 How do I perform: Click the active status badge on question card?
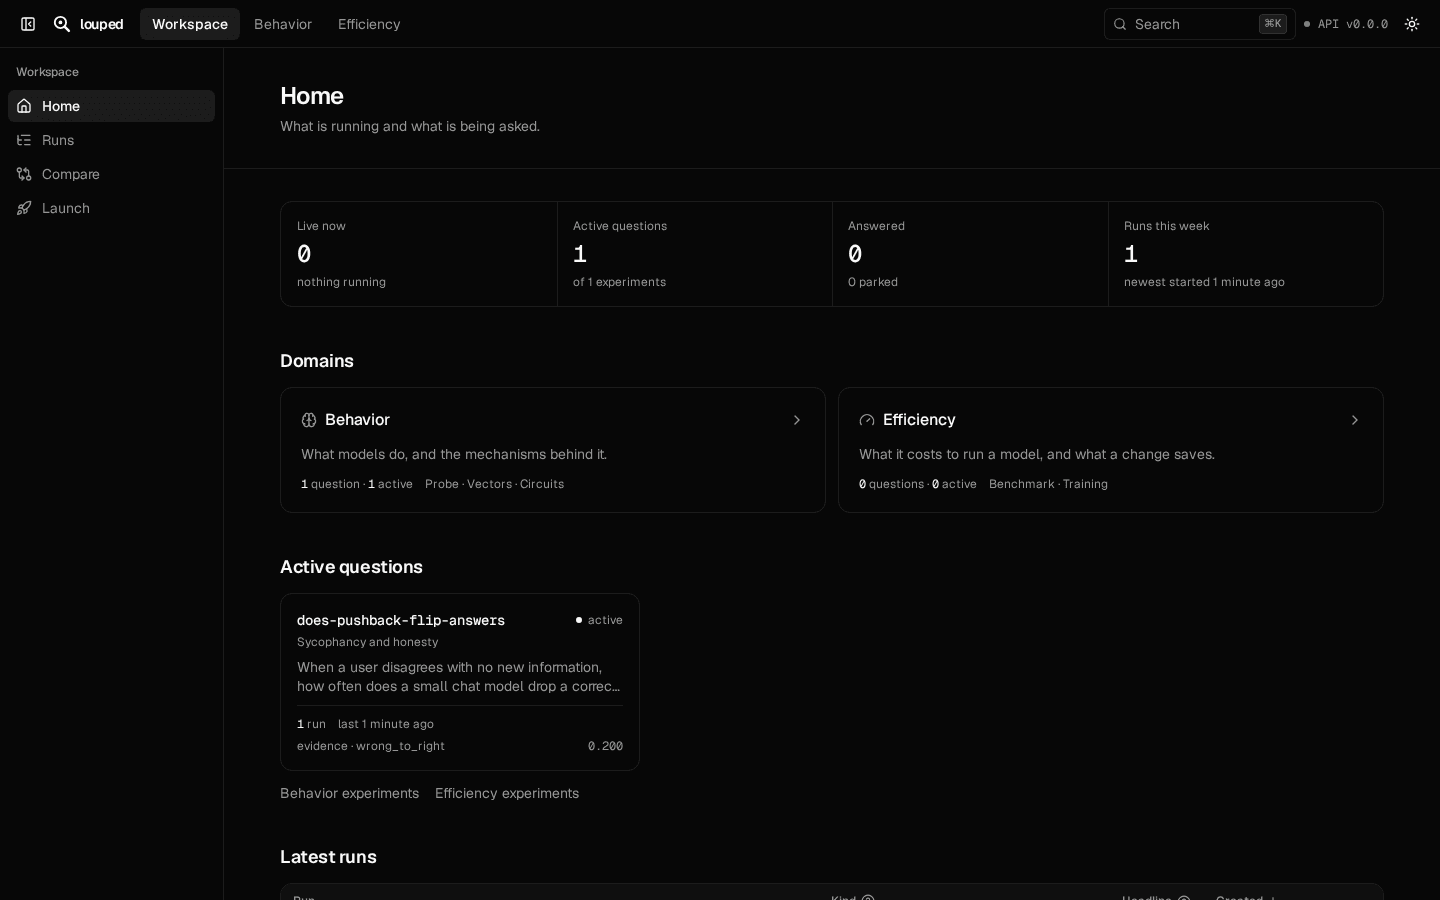click(599, 620)
